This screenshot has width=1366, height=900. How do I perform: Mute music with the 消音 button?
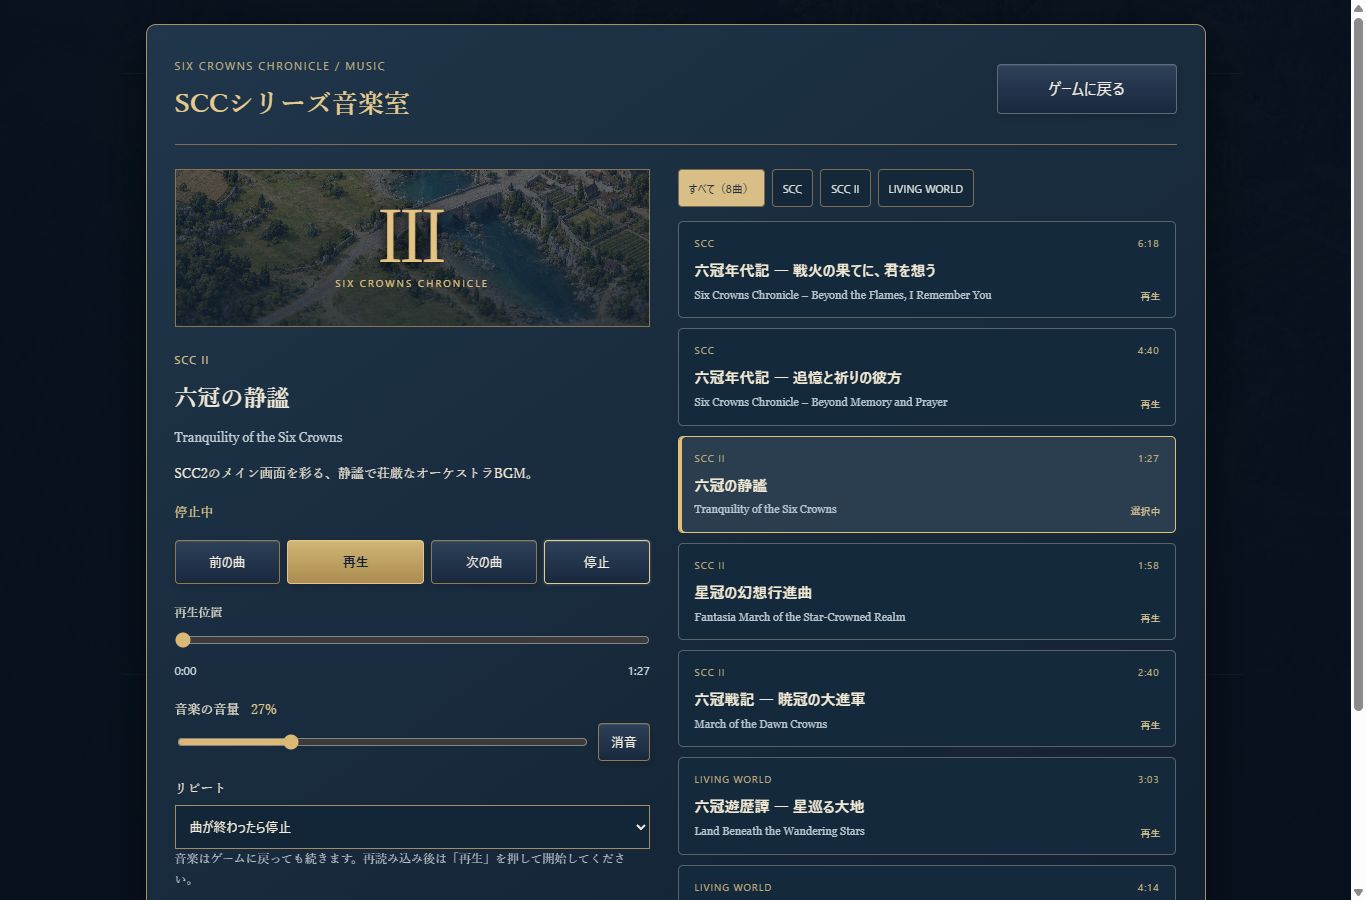[624, 742]
